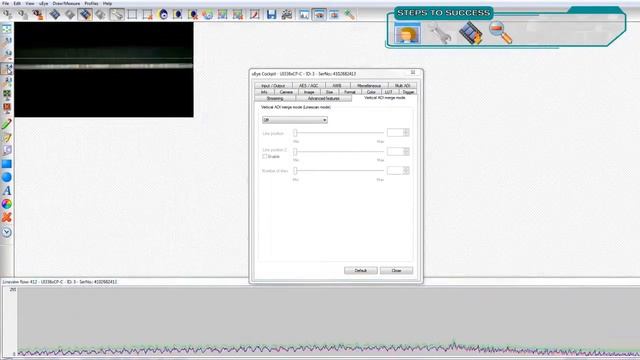Open the Profiles menu
This screenshot has height=360, width=640.
coord(91,3)
